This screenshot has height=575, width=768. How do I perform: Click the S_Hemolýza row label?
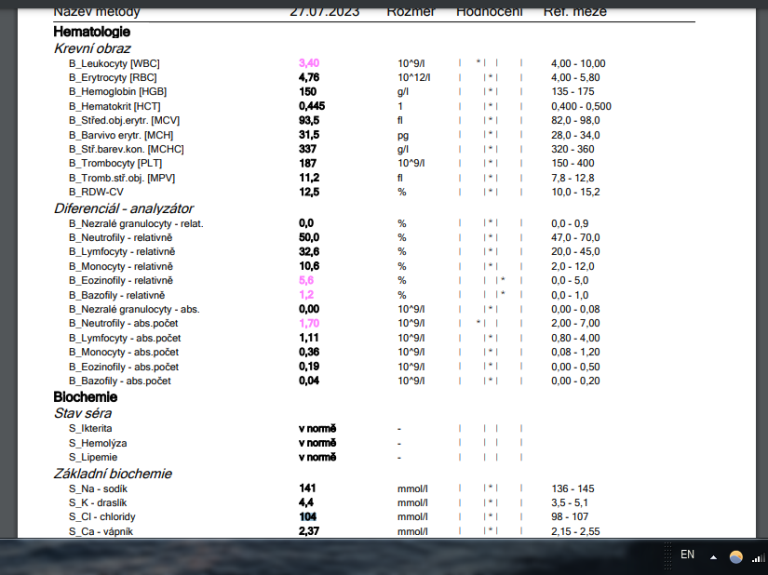[x=98, y=443]
